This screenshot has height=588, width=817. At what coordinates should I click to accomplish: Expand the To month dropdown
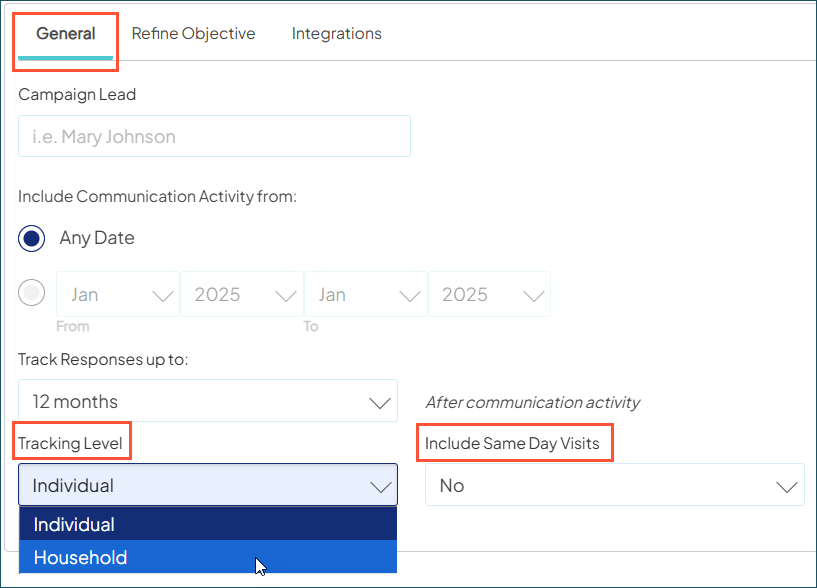pos(365,293)
